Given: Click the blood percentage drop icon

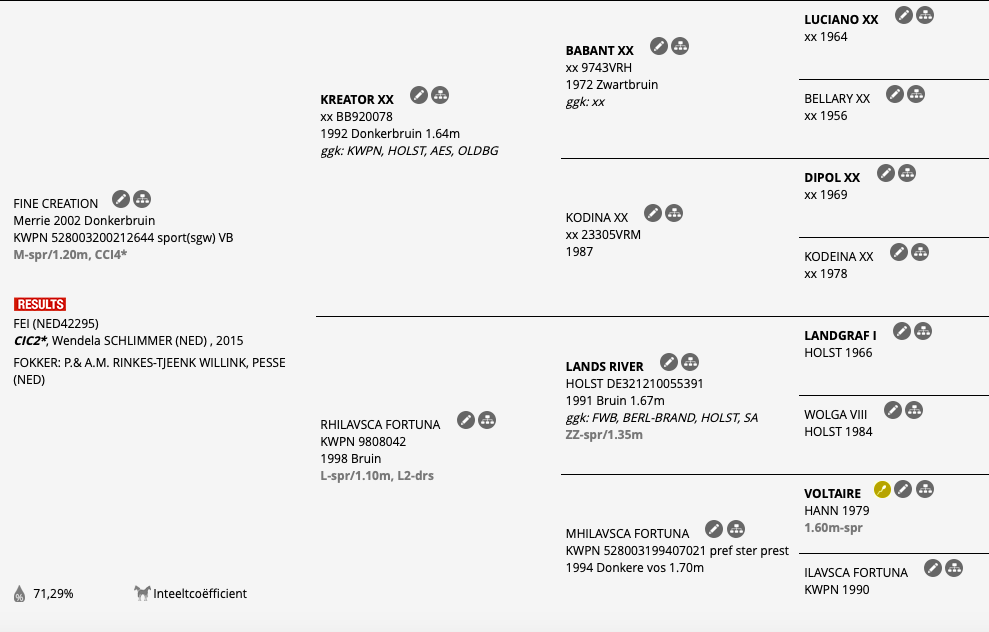Looking at the screenshot, I should [x=20, y=594].
